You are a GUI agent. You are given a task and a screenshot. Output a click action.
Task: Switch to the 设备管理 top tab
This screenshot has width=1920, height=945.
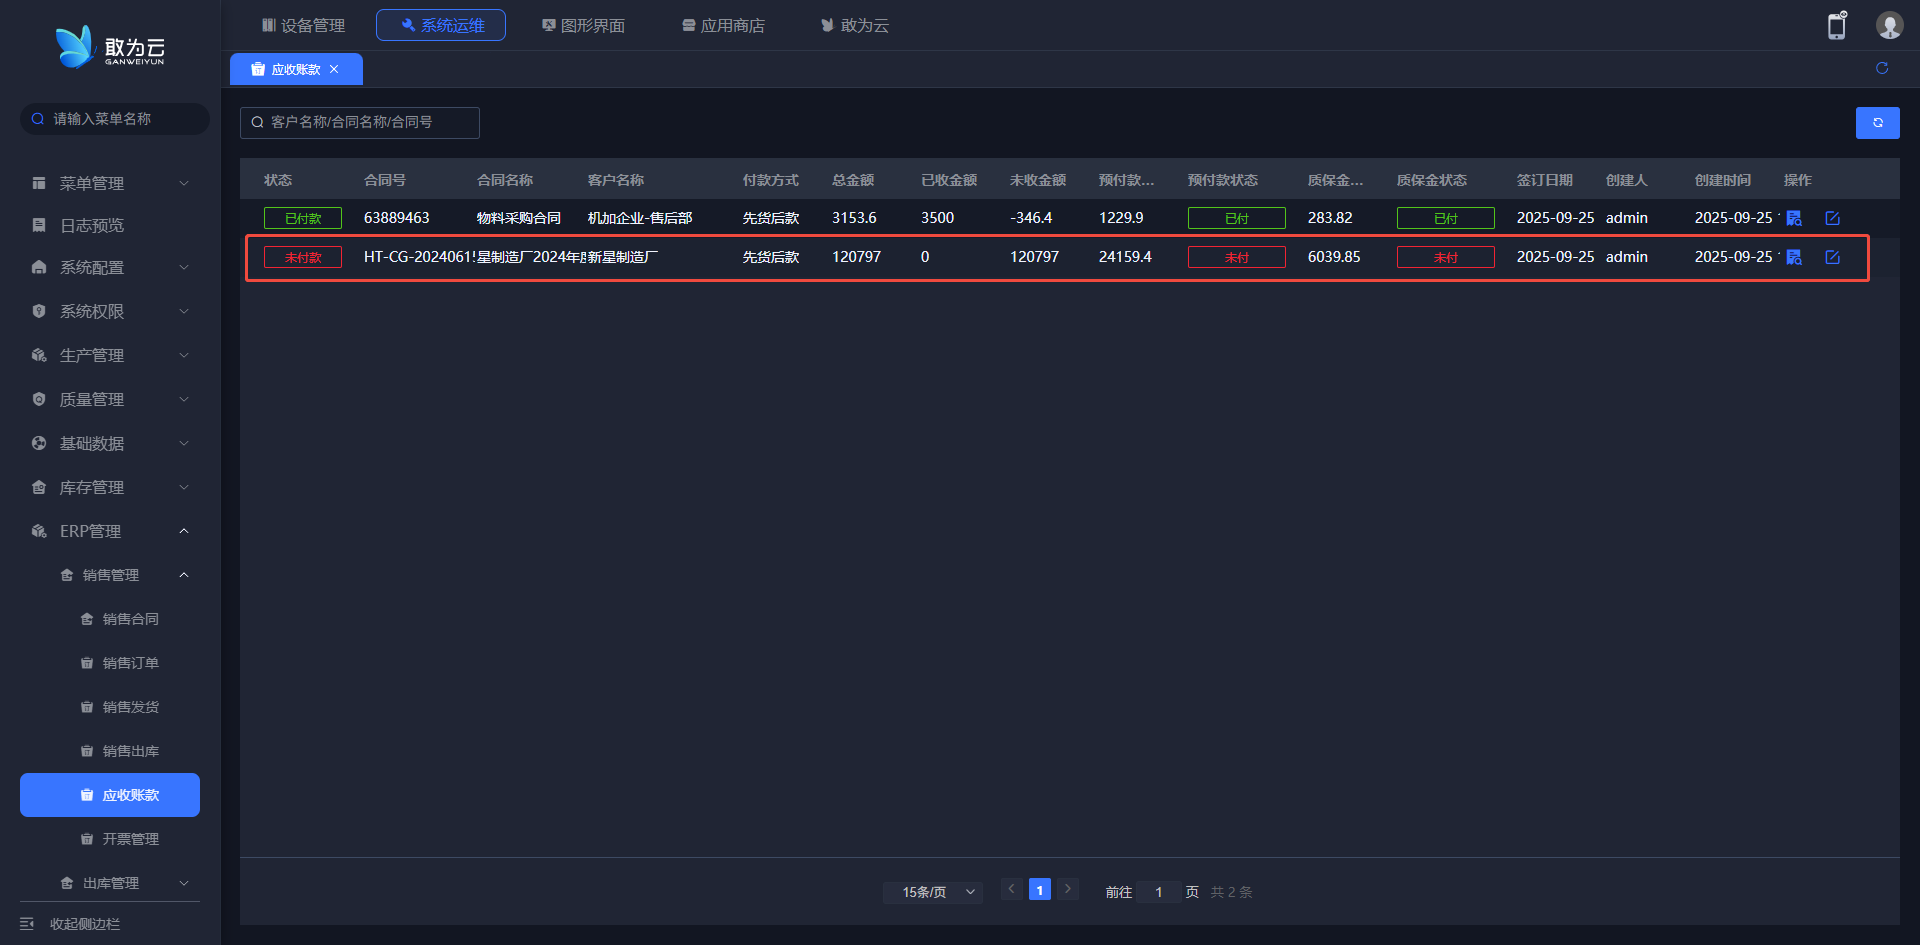coord(303,25)
